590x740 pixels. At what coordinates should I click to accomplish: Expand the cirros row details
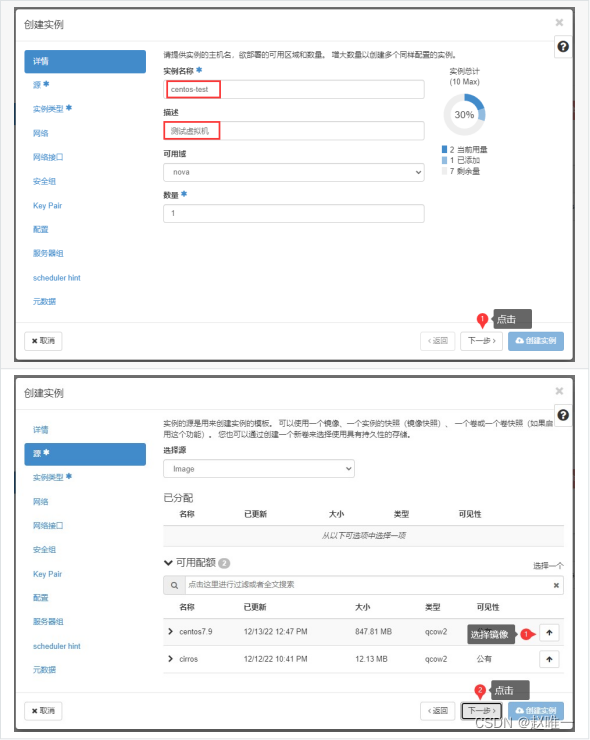point(170,659)
